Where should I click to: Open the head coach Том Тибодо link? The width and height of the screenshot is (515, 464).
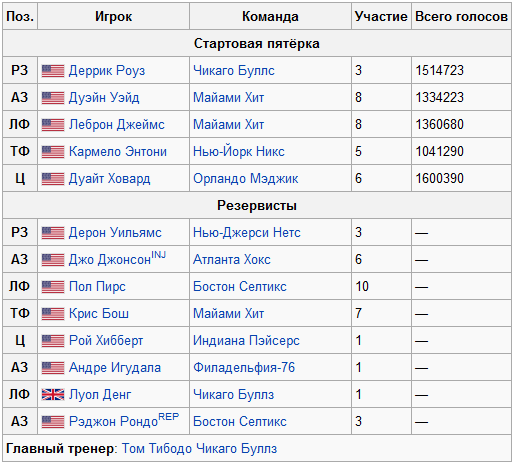click(157, 449)
